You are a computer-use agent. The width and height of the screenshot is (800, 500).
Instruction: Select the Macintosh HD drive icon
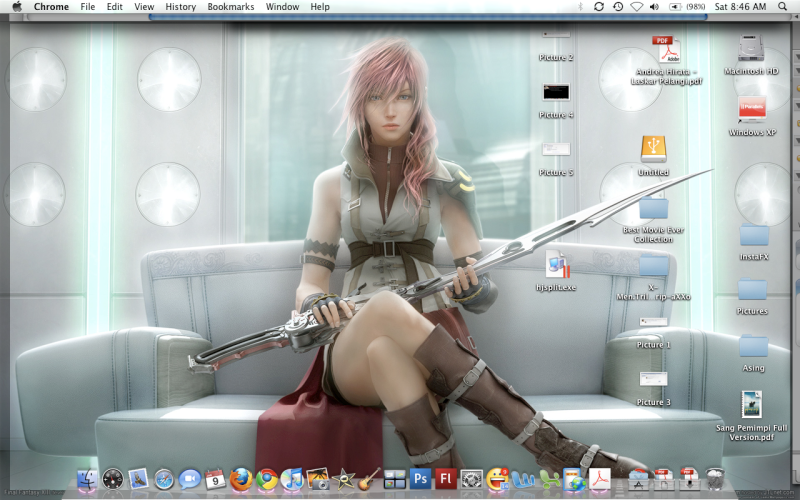click(x=752, y=48)
